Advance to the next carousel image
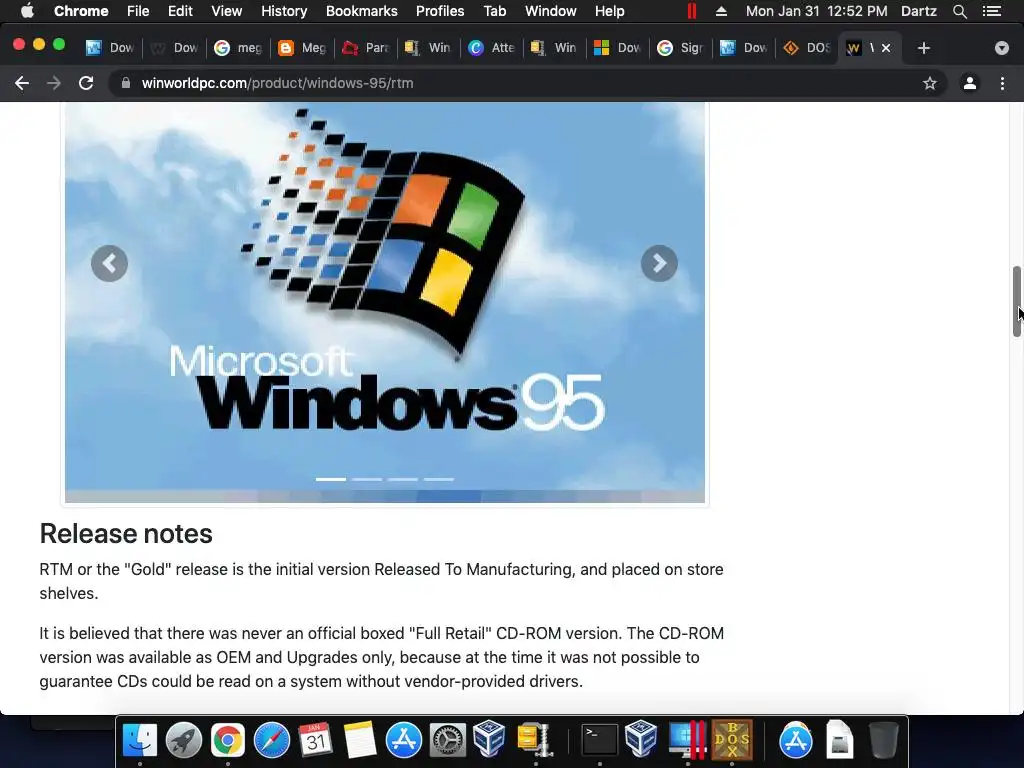The image size is (1024, 768). 660,264
